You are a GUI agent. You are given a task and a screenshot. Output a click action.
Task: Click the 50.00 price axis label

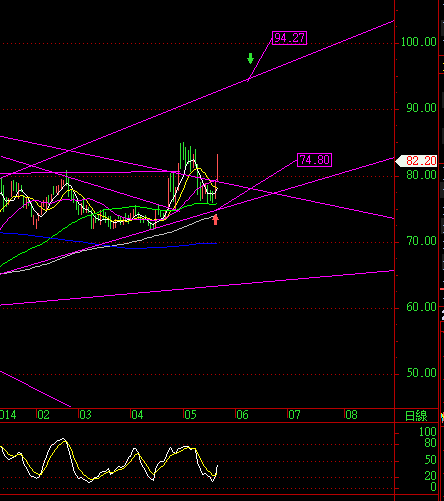pos(421,373)
